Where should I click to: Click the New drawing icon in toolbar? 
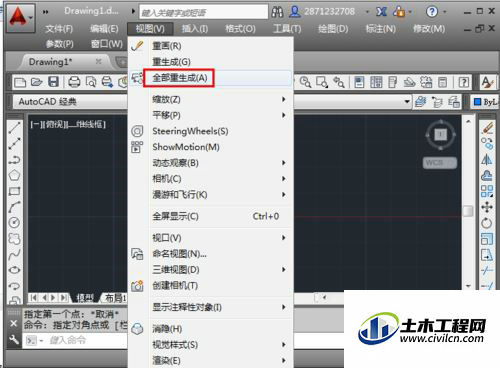pos(20,82)
